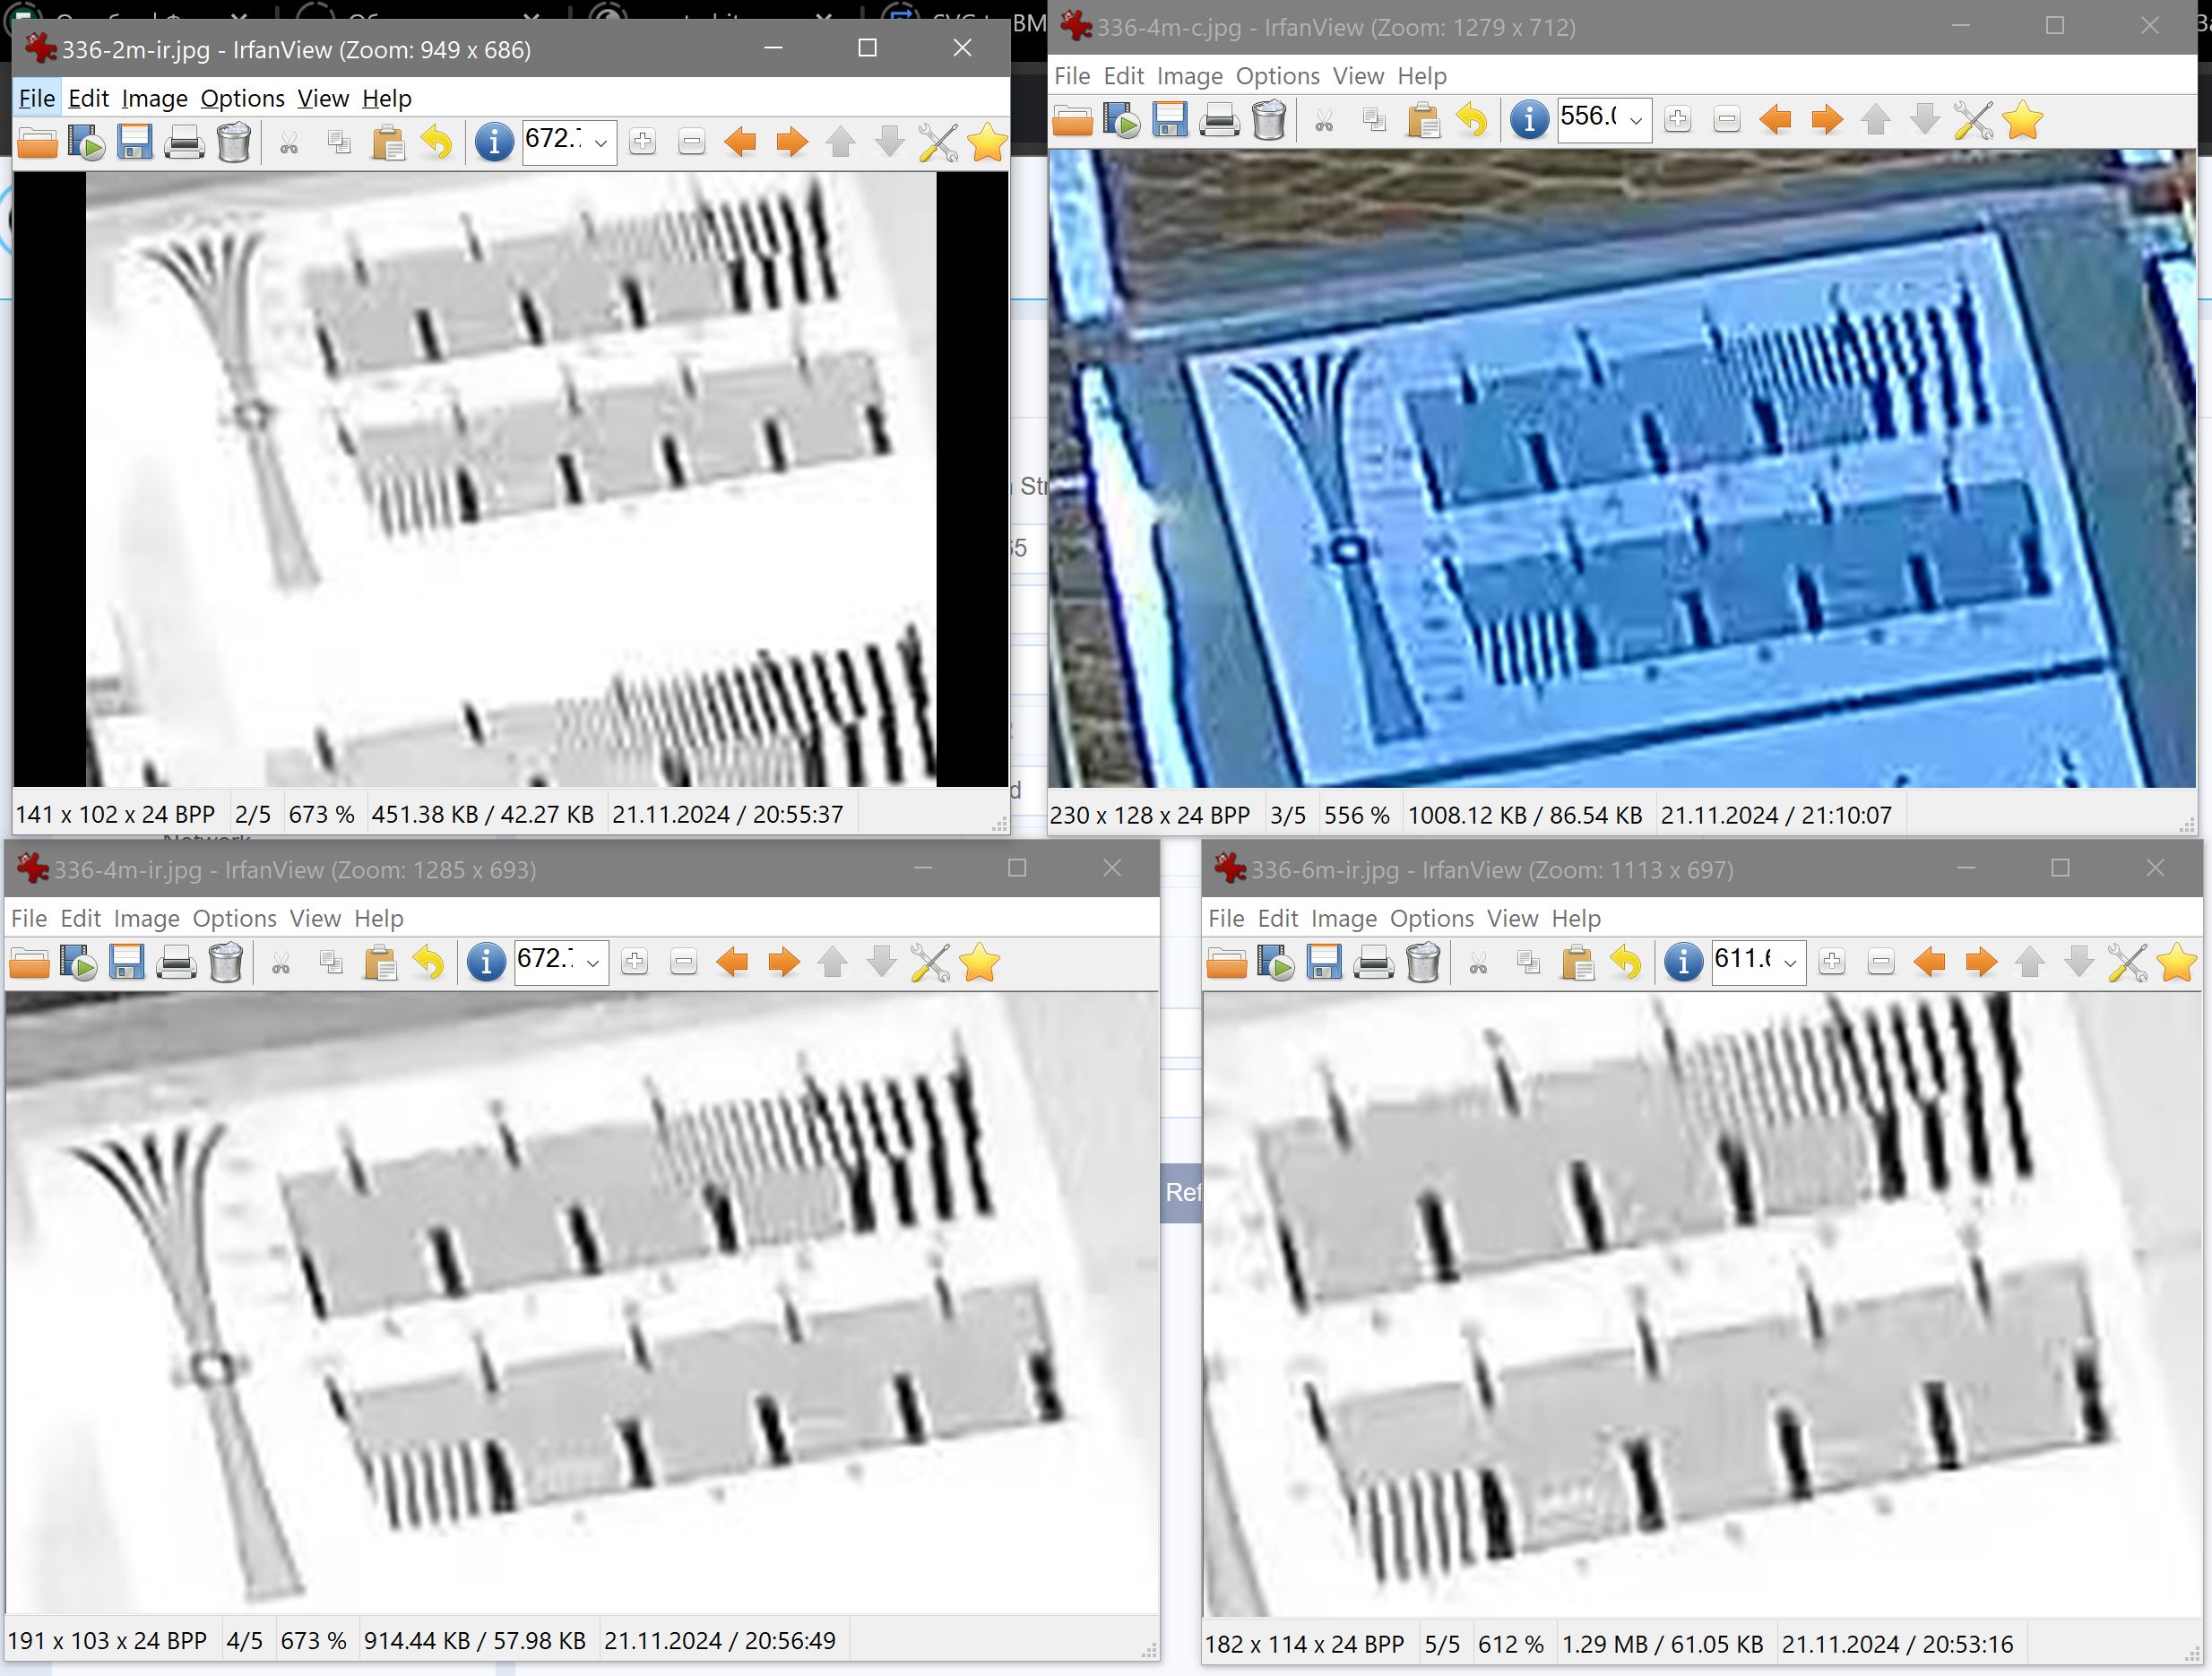Click zoom value field in 336-4m-ir toolbar

546,961
